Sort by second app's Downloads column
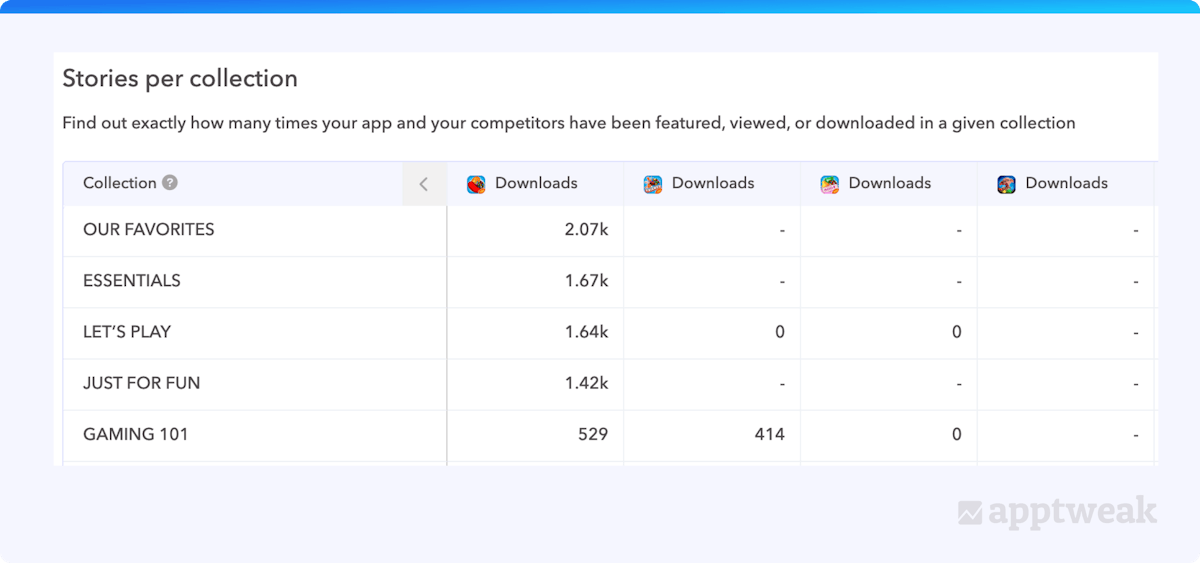The height and width of the screenshot is (563, 1200). point(713,183)
